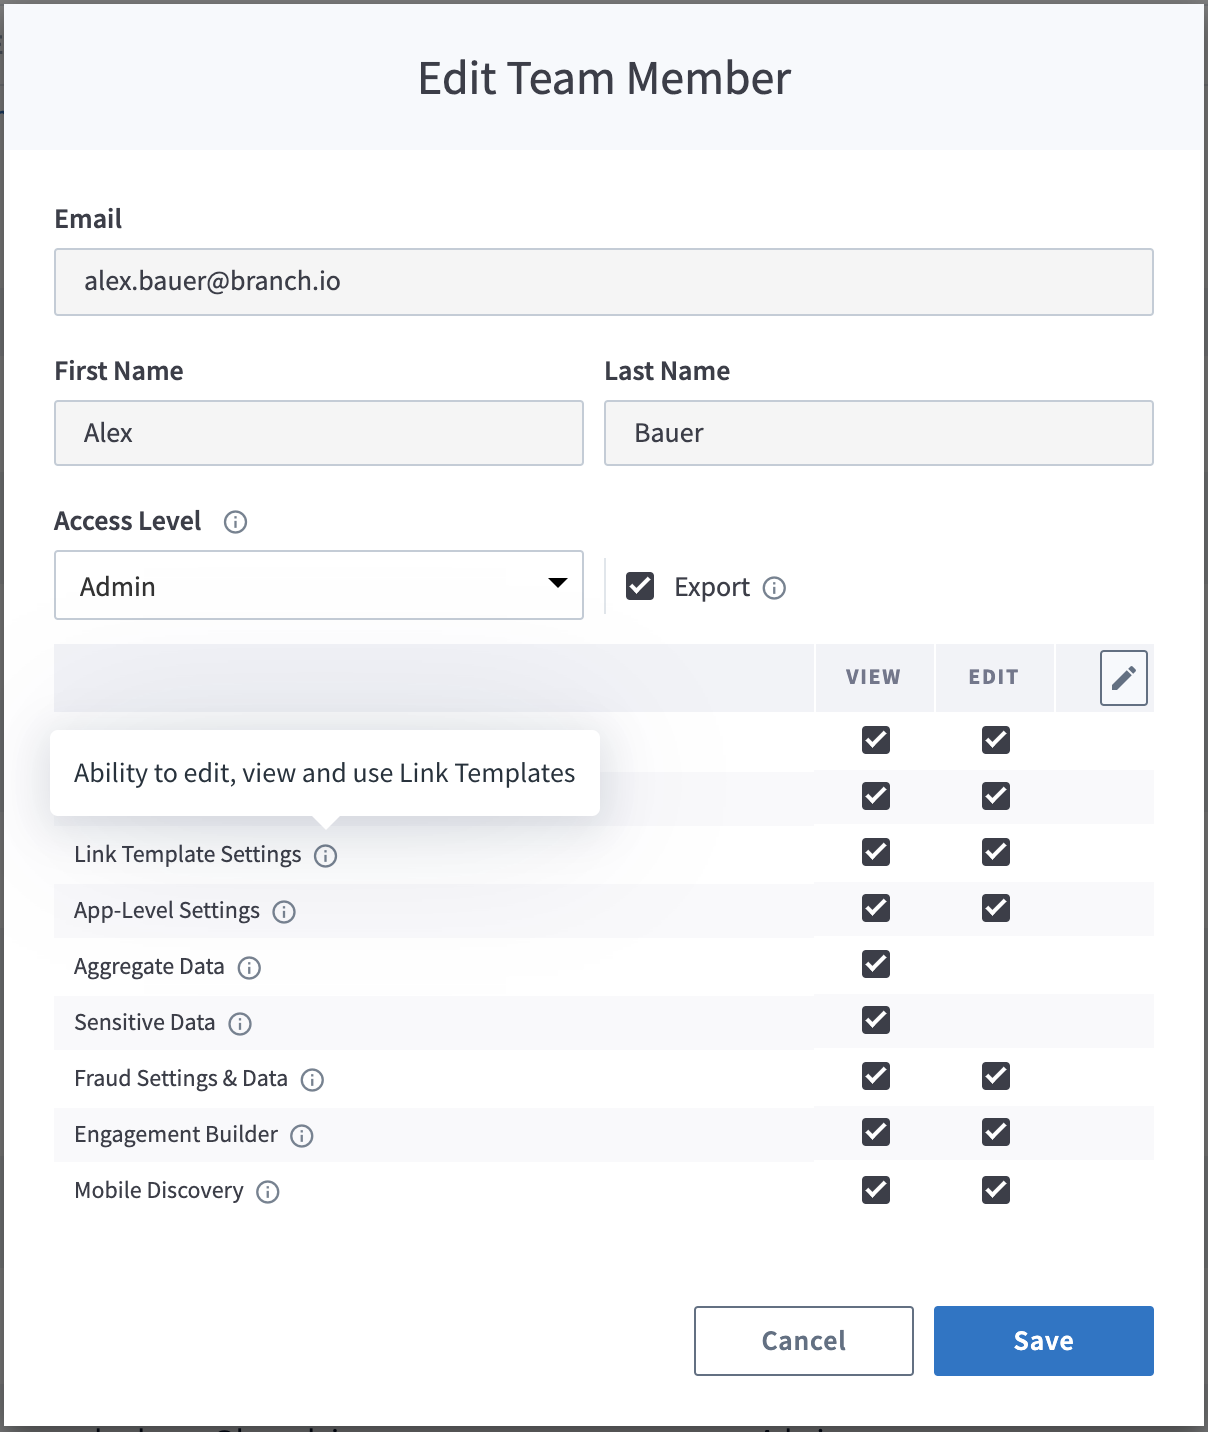Screen dimensions: 1208x1432
Task: Toggle View checkbox for Link Template Settings
Action: tap(876, 852)
